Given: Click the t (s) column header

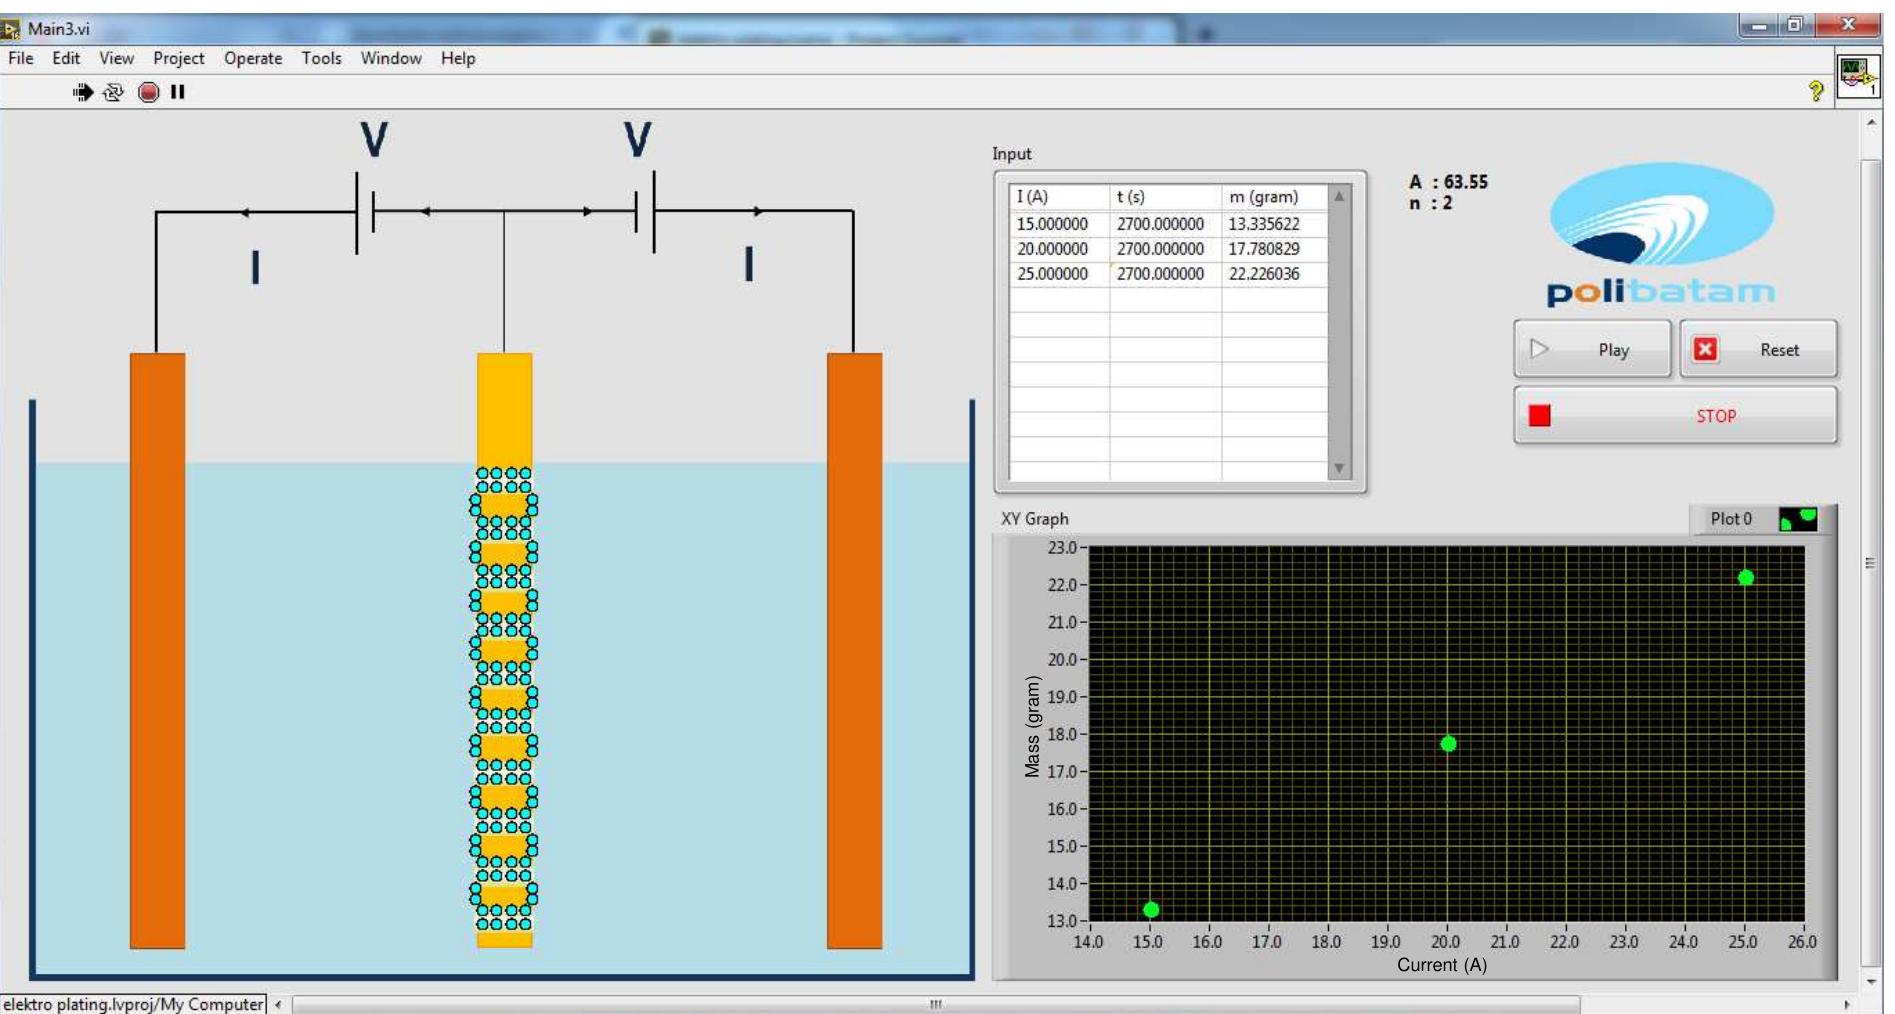Looking at the screenshot, I should tap(1165, 197).
